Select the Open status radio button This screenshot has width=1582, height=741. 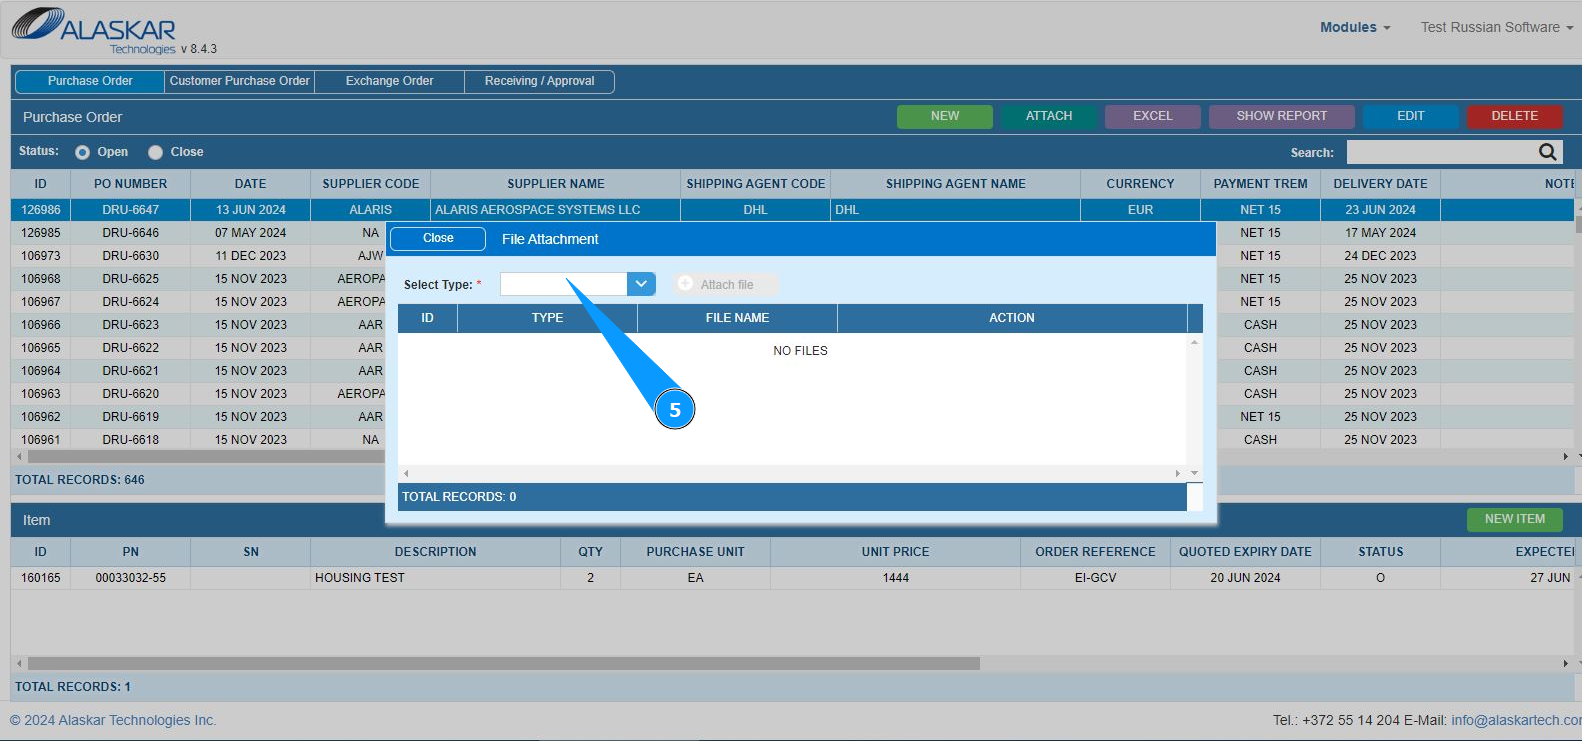82,152
